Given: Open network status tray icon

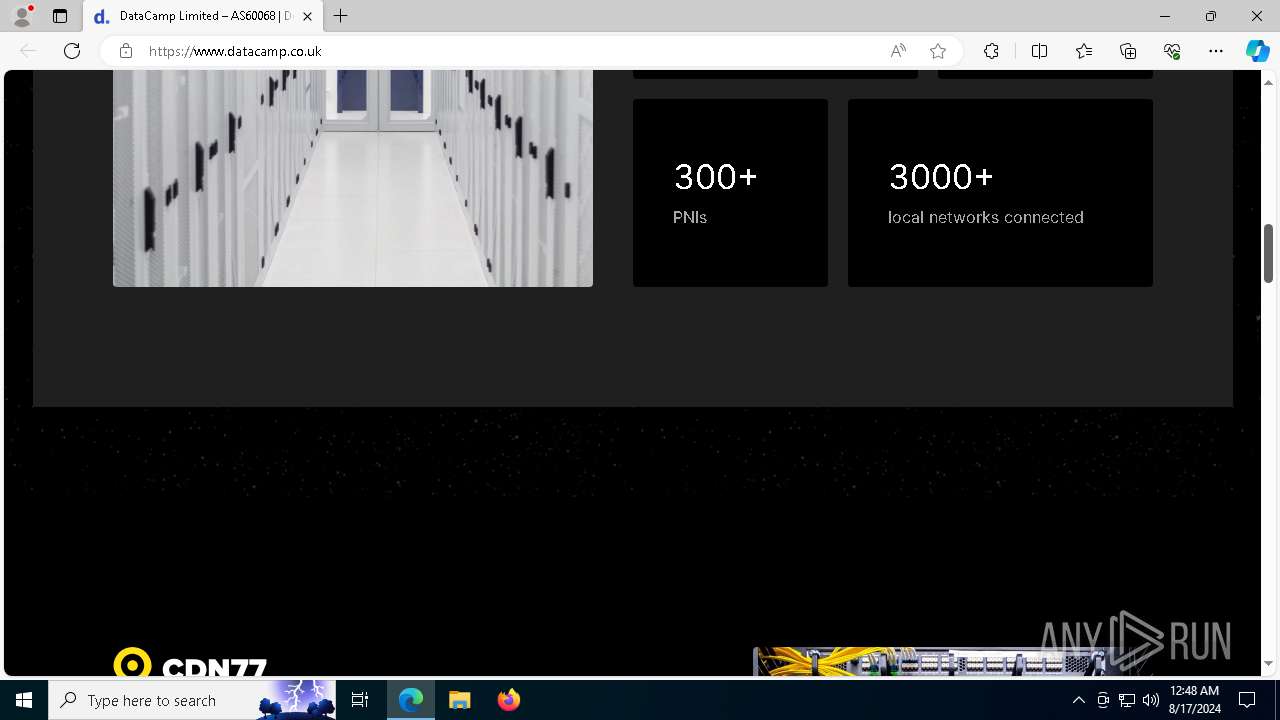Looking at the screenshot, I should (x=1127, y=700).
